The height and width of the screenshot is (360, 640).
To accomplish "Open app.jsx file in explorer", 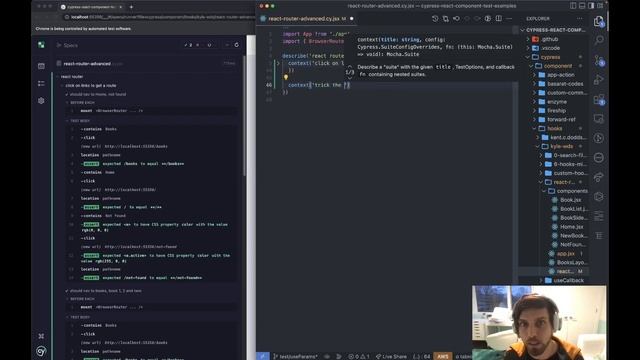I will click(x=566, y=254).
